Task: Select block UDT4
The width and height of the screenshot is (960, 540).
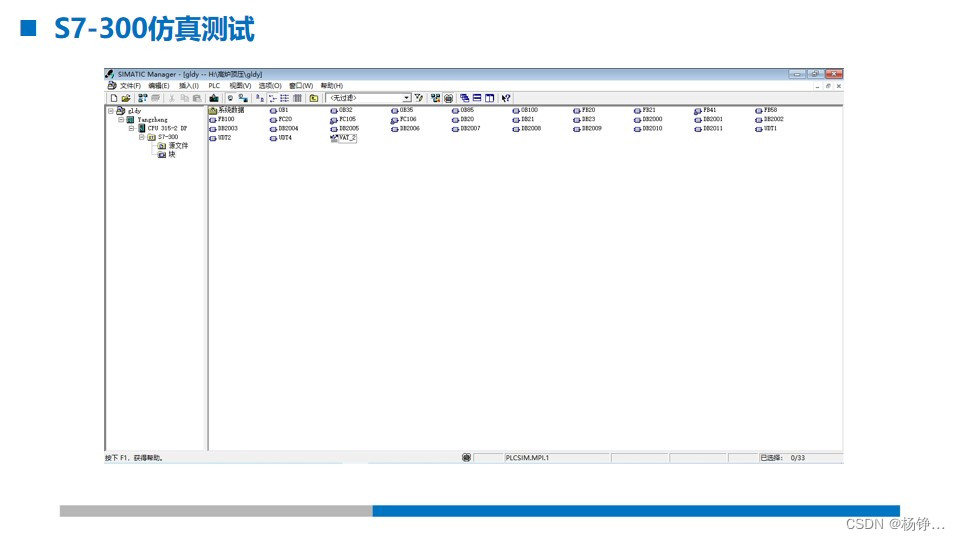Action: (x=281, y=138)
